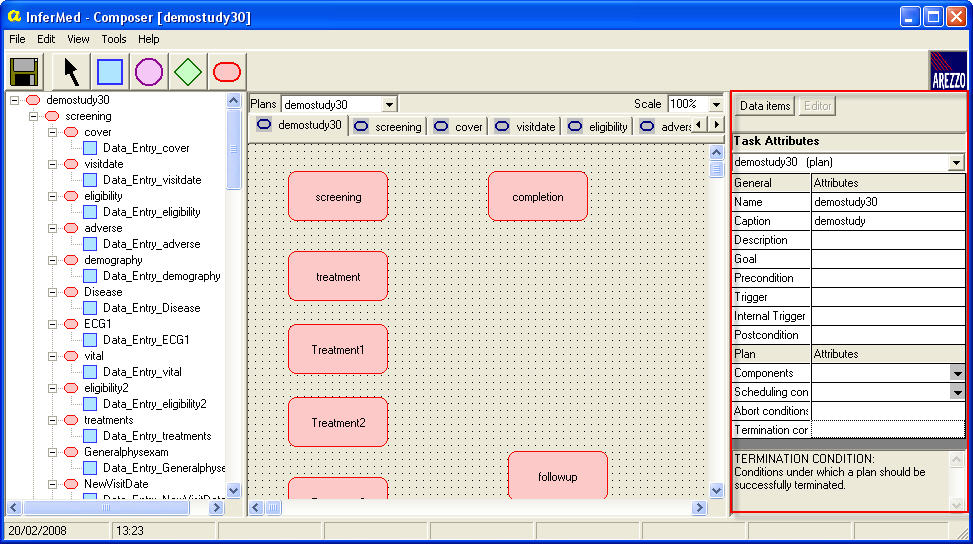
Task: Open the Plans dropdown
Action: point(389,104)
